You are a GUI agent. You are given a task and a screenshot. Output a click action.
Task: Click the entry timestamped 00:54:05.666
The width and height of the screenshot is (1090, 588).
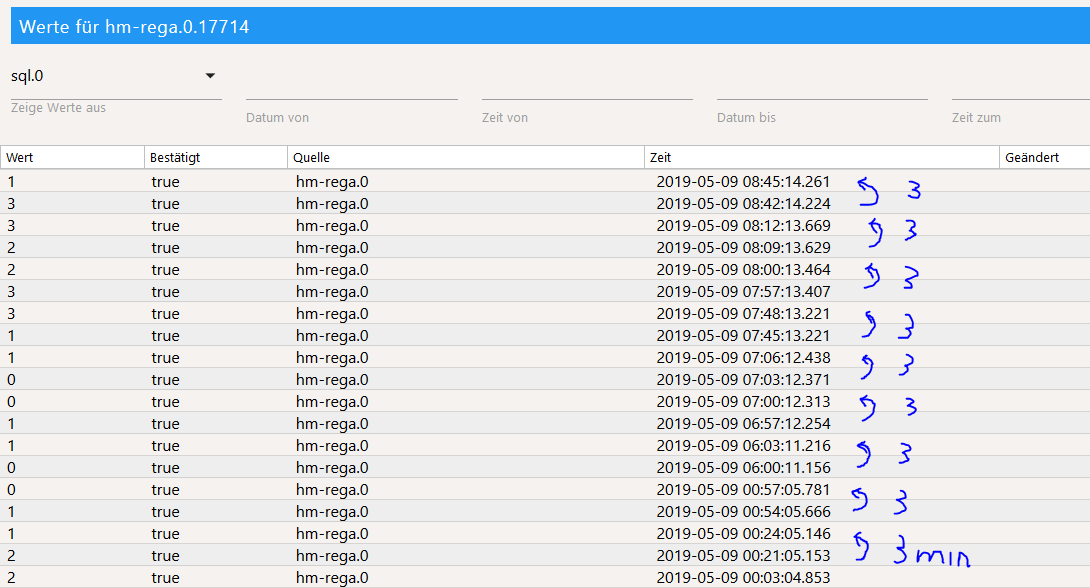pos(743,512)
